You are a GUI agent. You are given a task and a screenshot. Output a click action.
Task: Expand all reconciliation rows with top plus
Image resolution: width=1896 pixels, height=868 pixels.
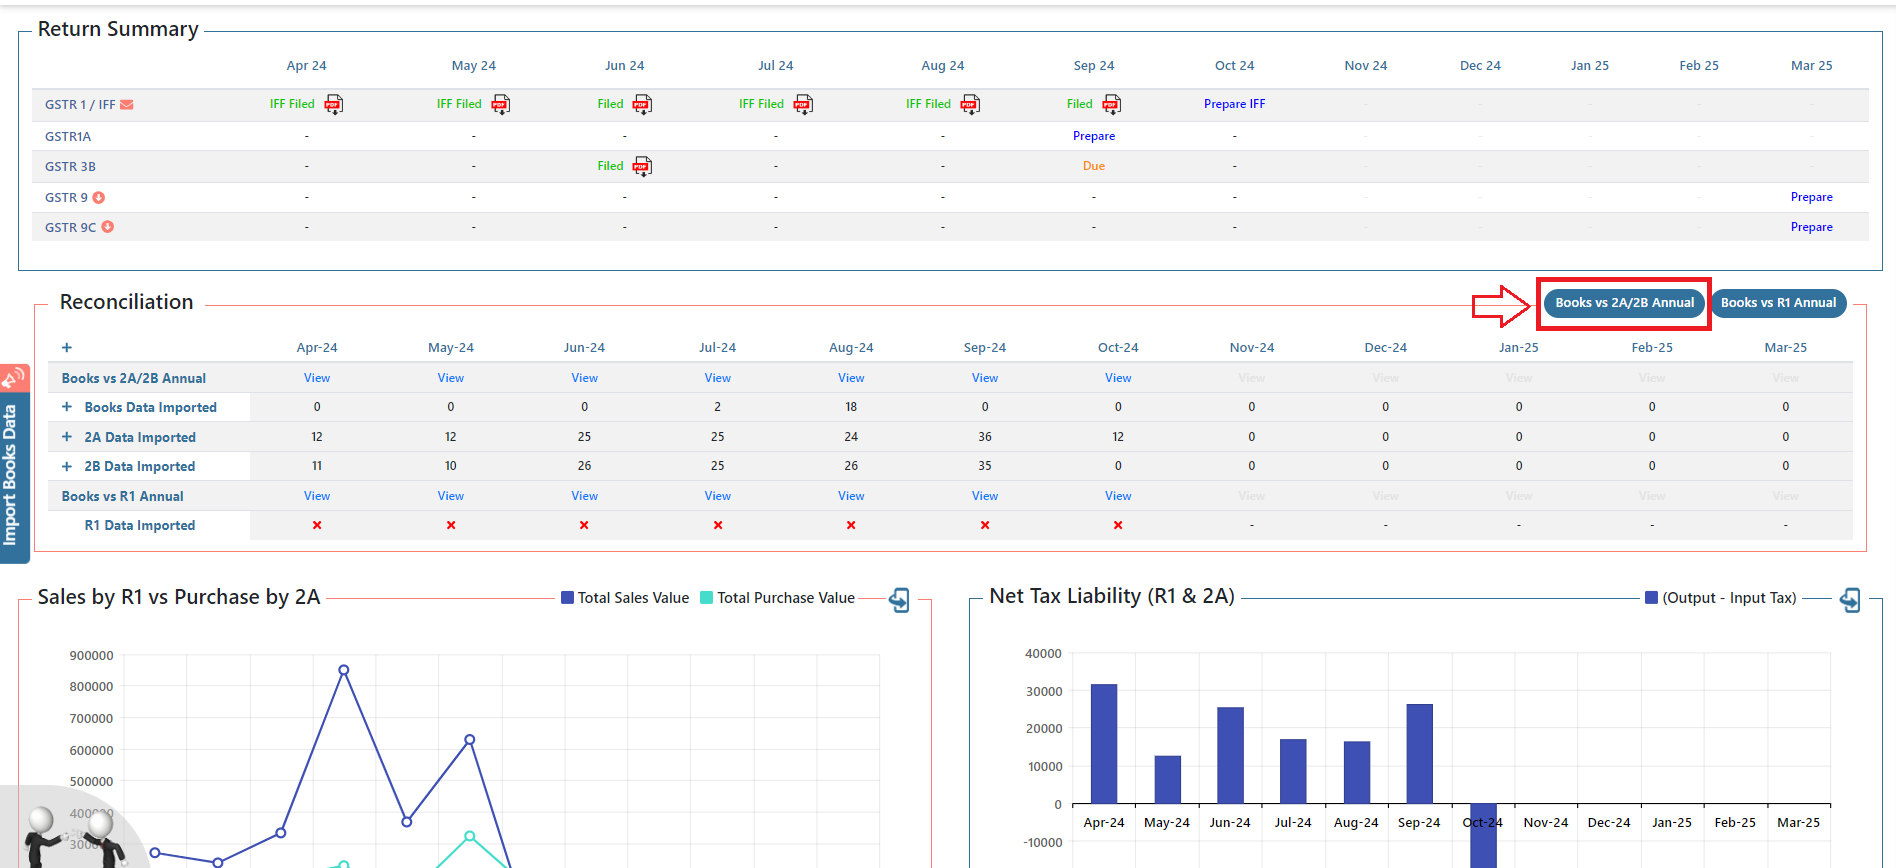pos(67,348)
